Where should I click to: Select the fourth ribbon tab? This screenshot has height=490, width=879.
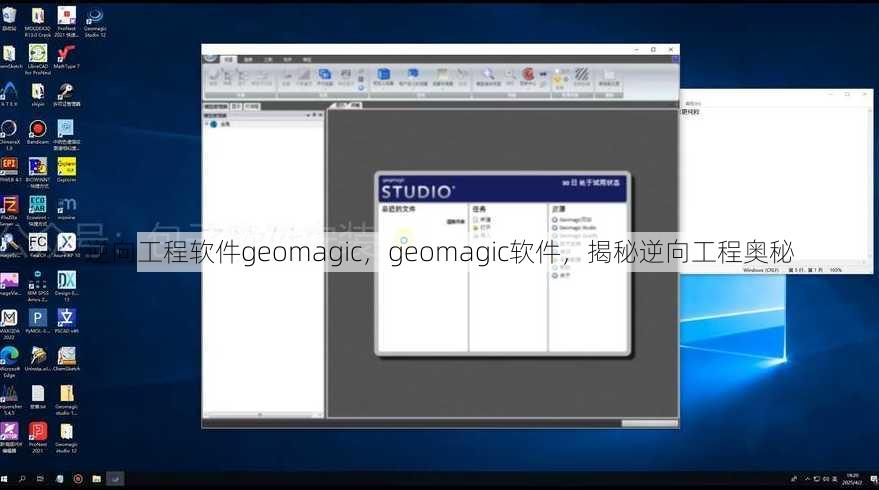point(288,59)
